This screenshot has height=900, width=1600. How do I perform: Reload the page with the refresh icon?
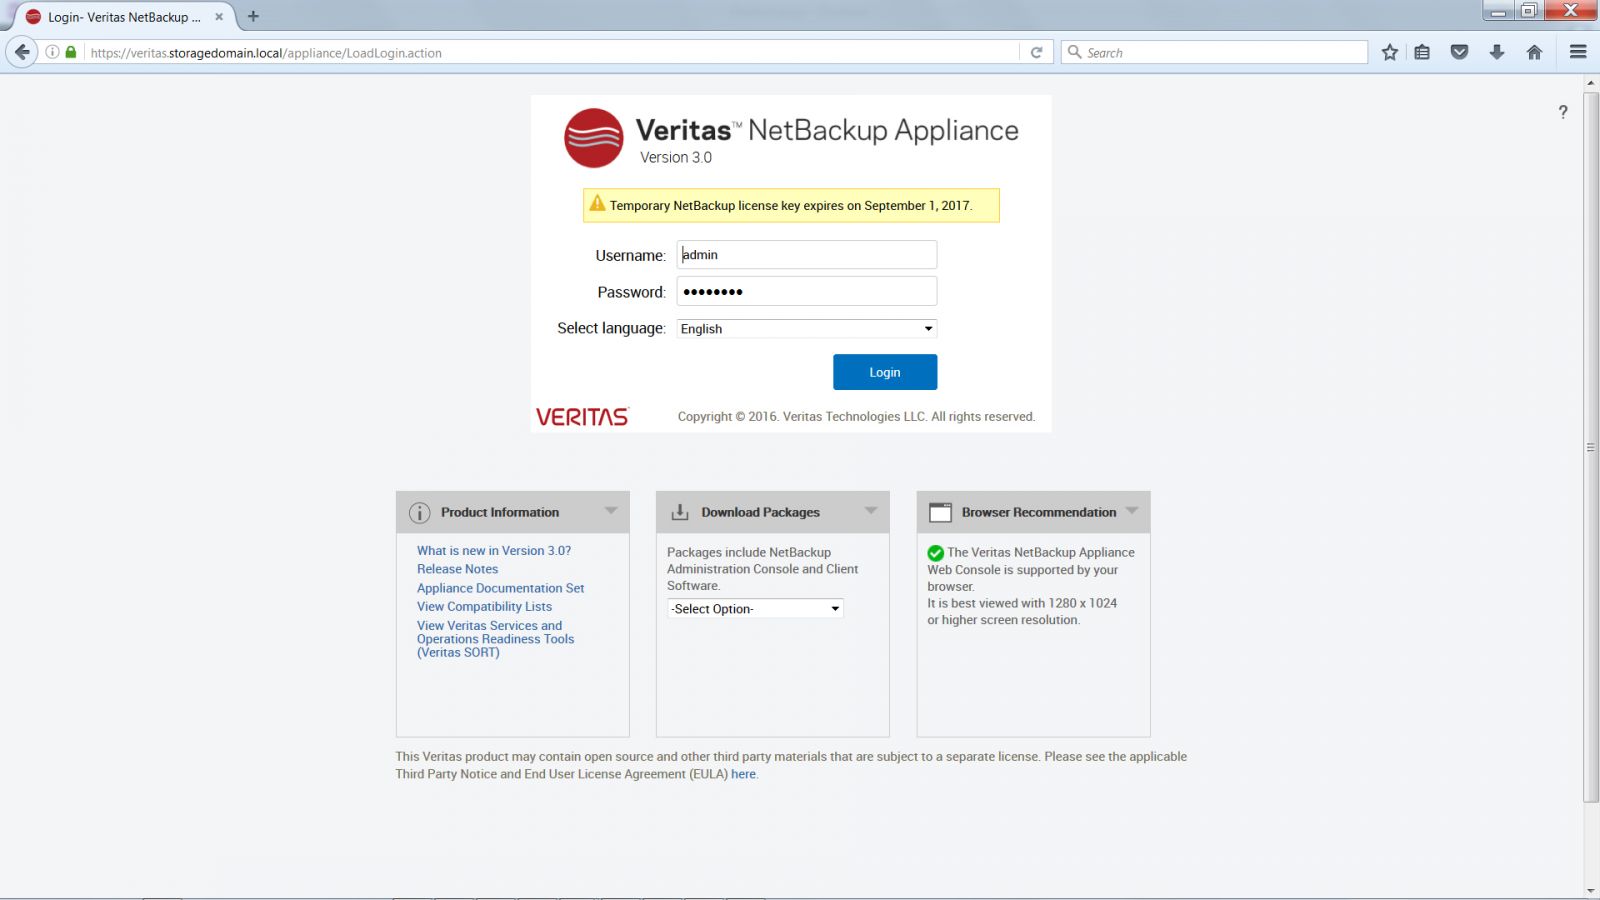1037,52
